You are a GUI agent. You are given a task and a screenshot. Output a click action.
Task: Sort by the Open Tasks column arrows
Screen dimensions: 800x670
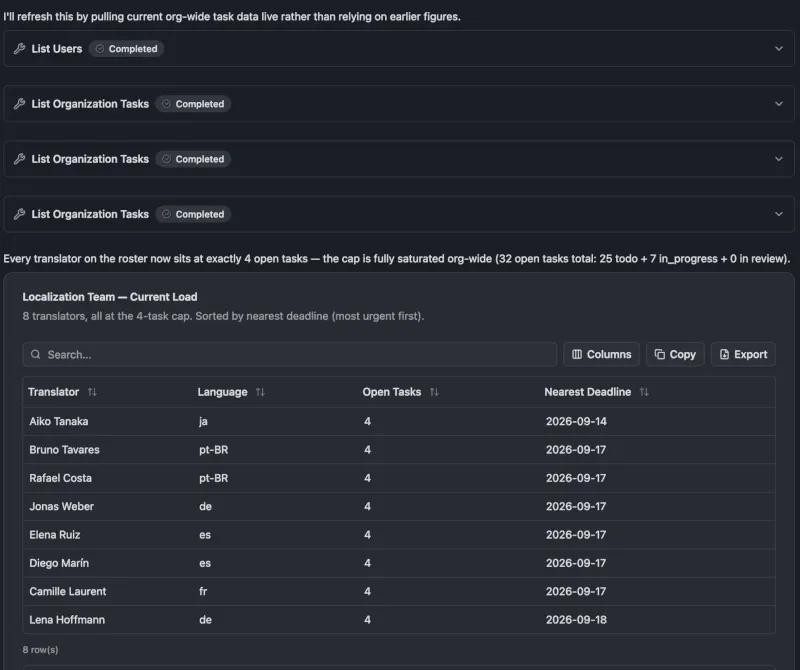tap(434, 392)
